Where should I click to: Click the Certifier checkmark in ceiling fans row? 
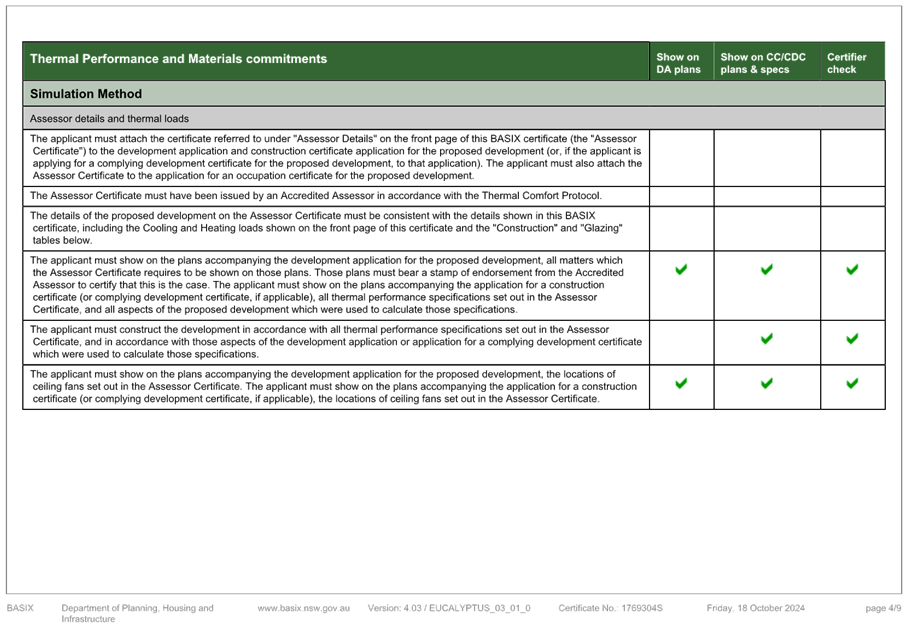coord(852,383)
